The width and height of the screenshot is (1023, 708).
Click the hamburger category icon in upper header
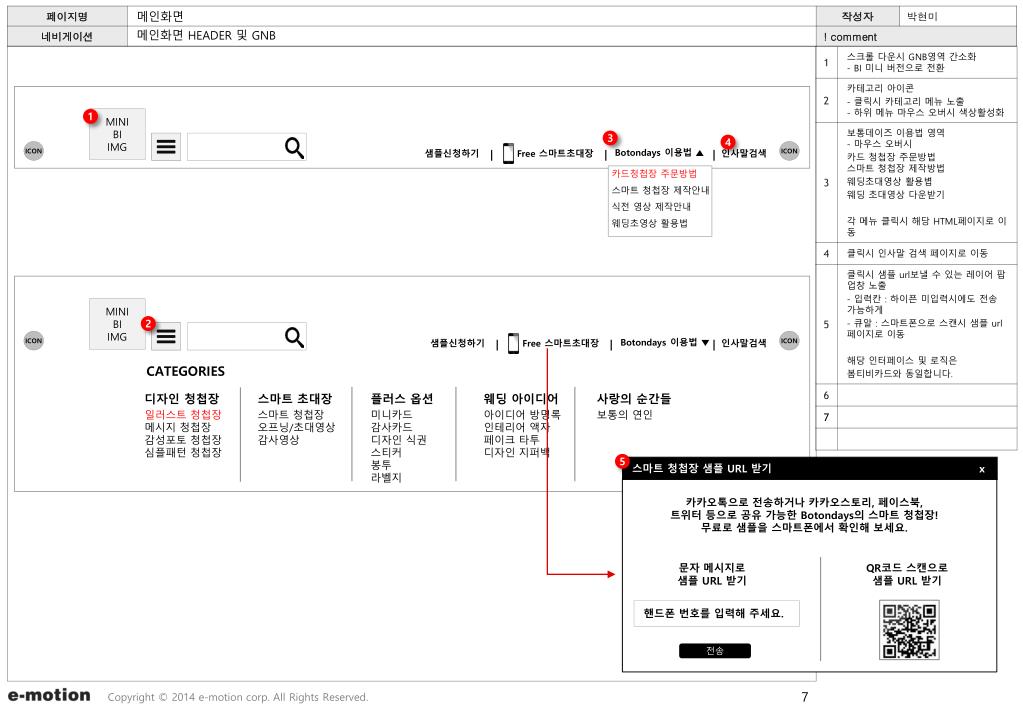coord(166,147)
